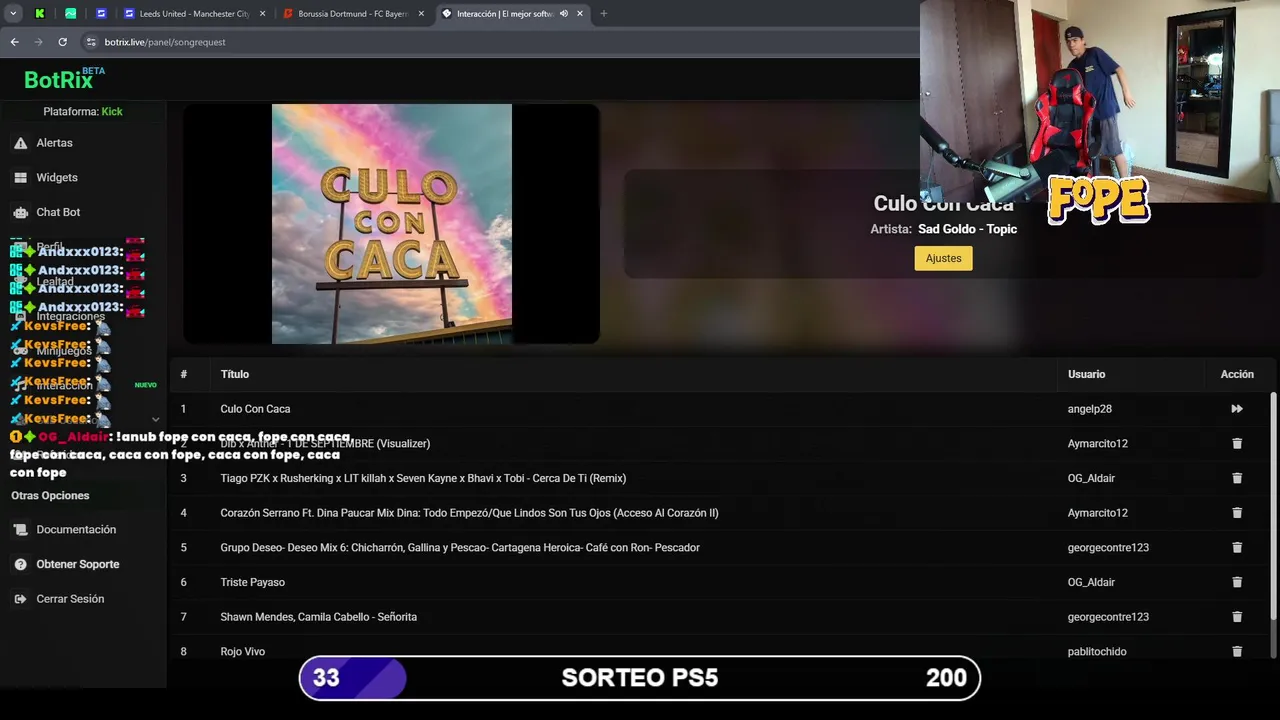Select the Corazón Serrano Ft. Dina Paucar title

tap(469, 513)
